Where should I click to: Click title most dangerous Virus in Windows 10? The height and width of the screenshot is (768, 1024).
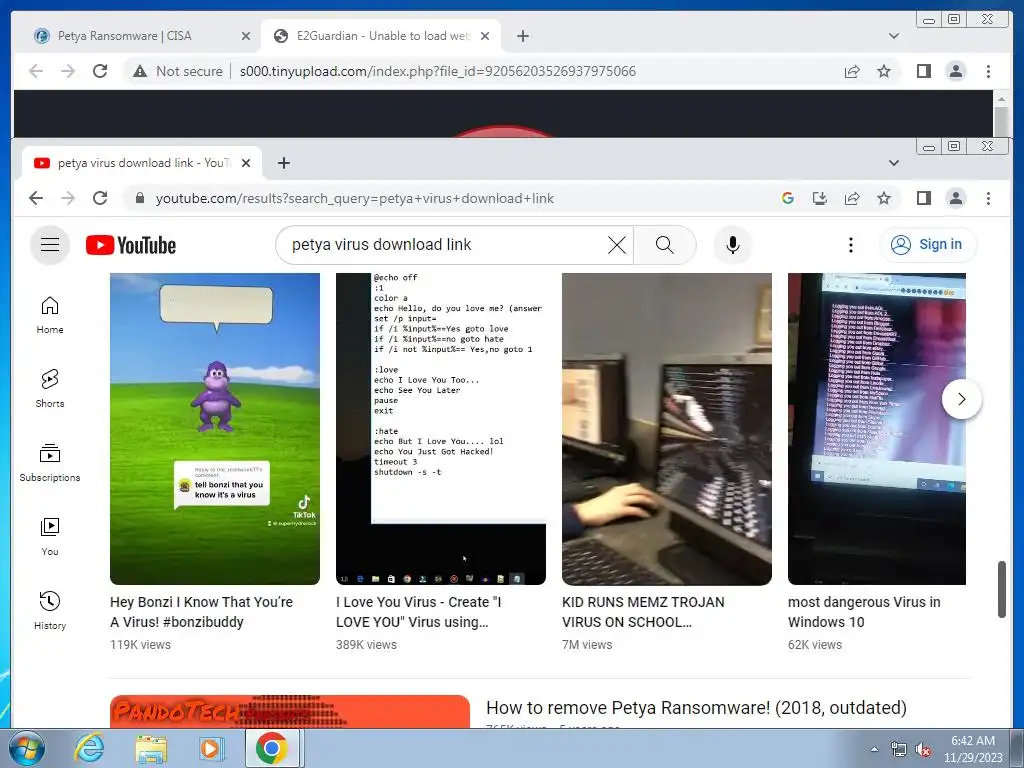(864, 612)
